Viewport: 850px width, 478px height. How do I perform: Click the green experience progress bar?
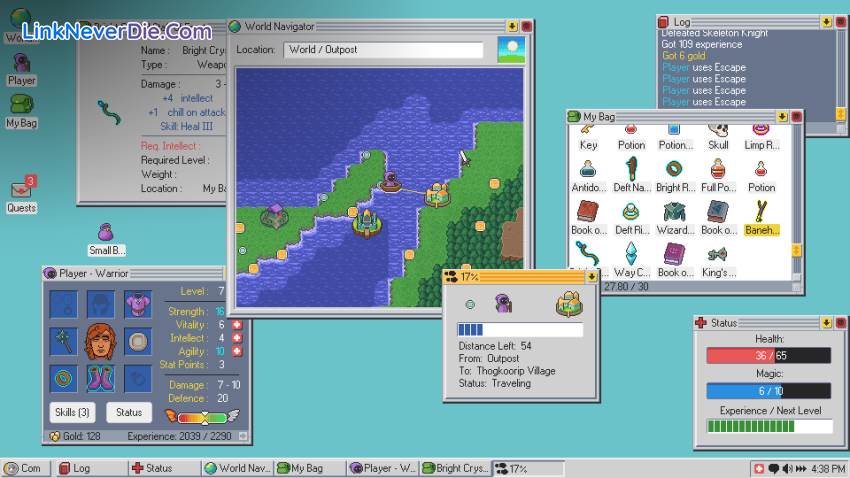click(770, 427)
